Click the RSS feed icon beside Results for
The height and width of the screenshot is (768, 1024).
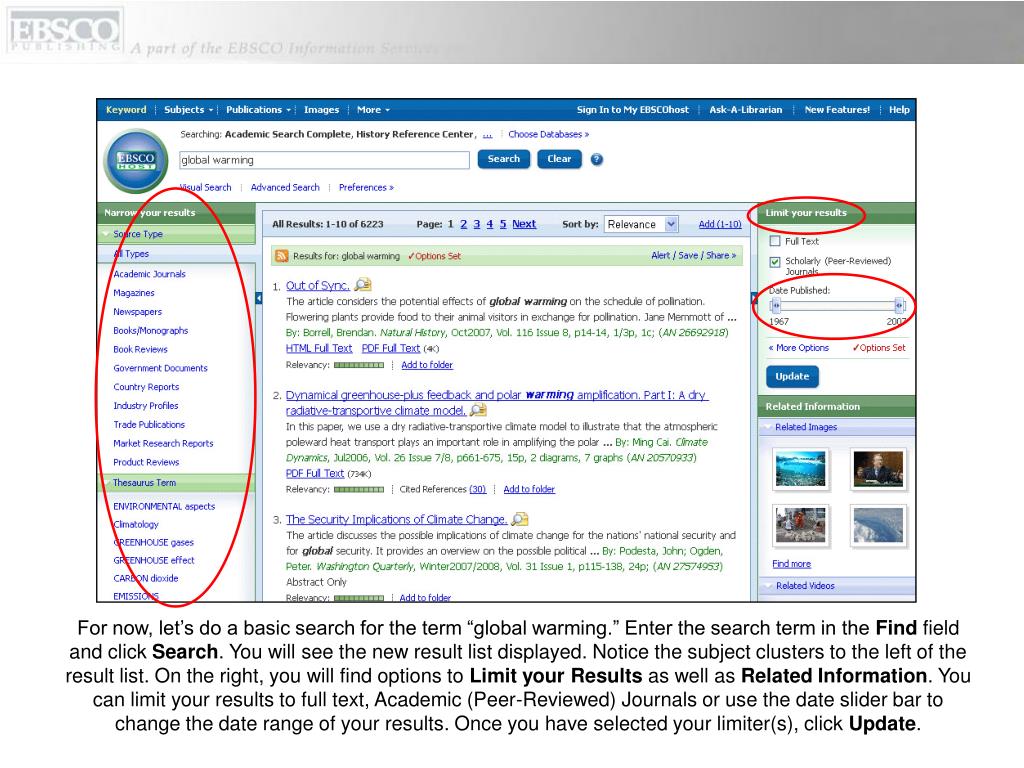[x=281, y=256]
